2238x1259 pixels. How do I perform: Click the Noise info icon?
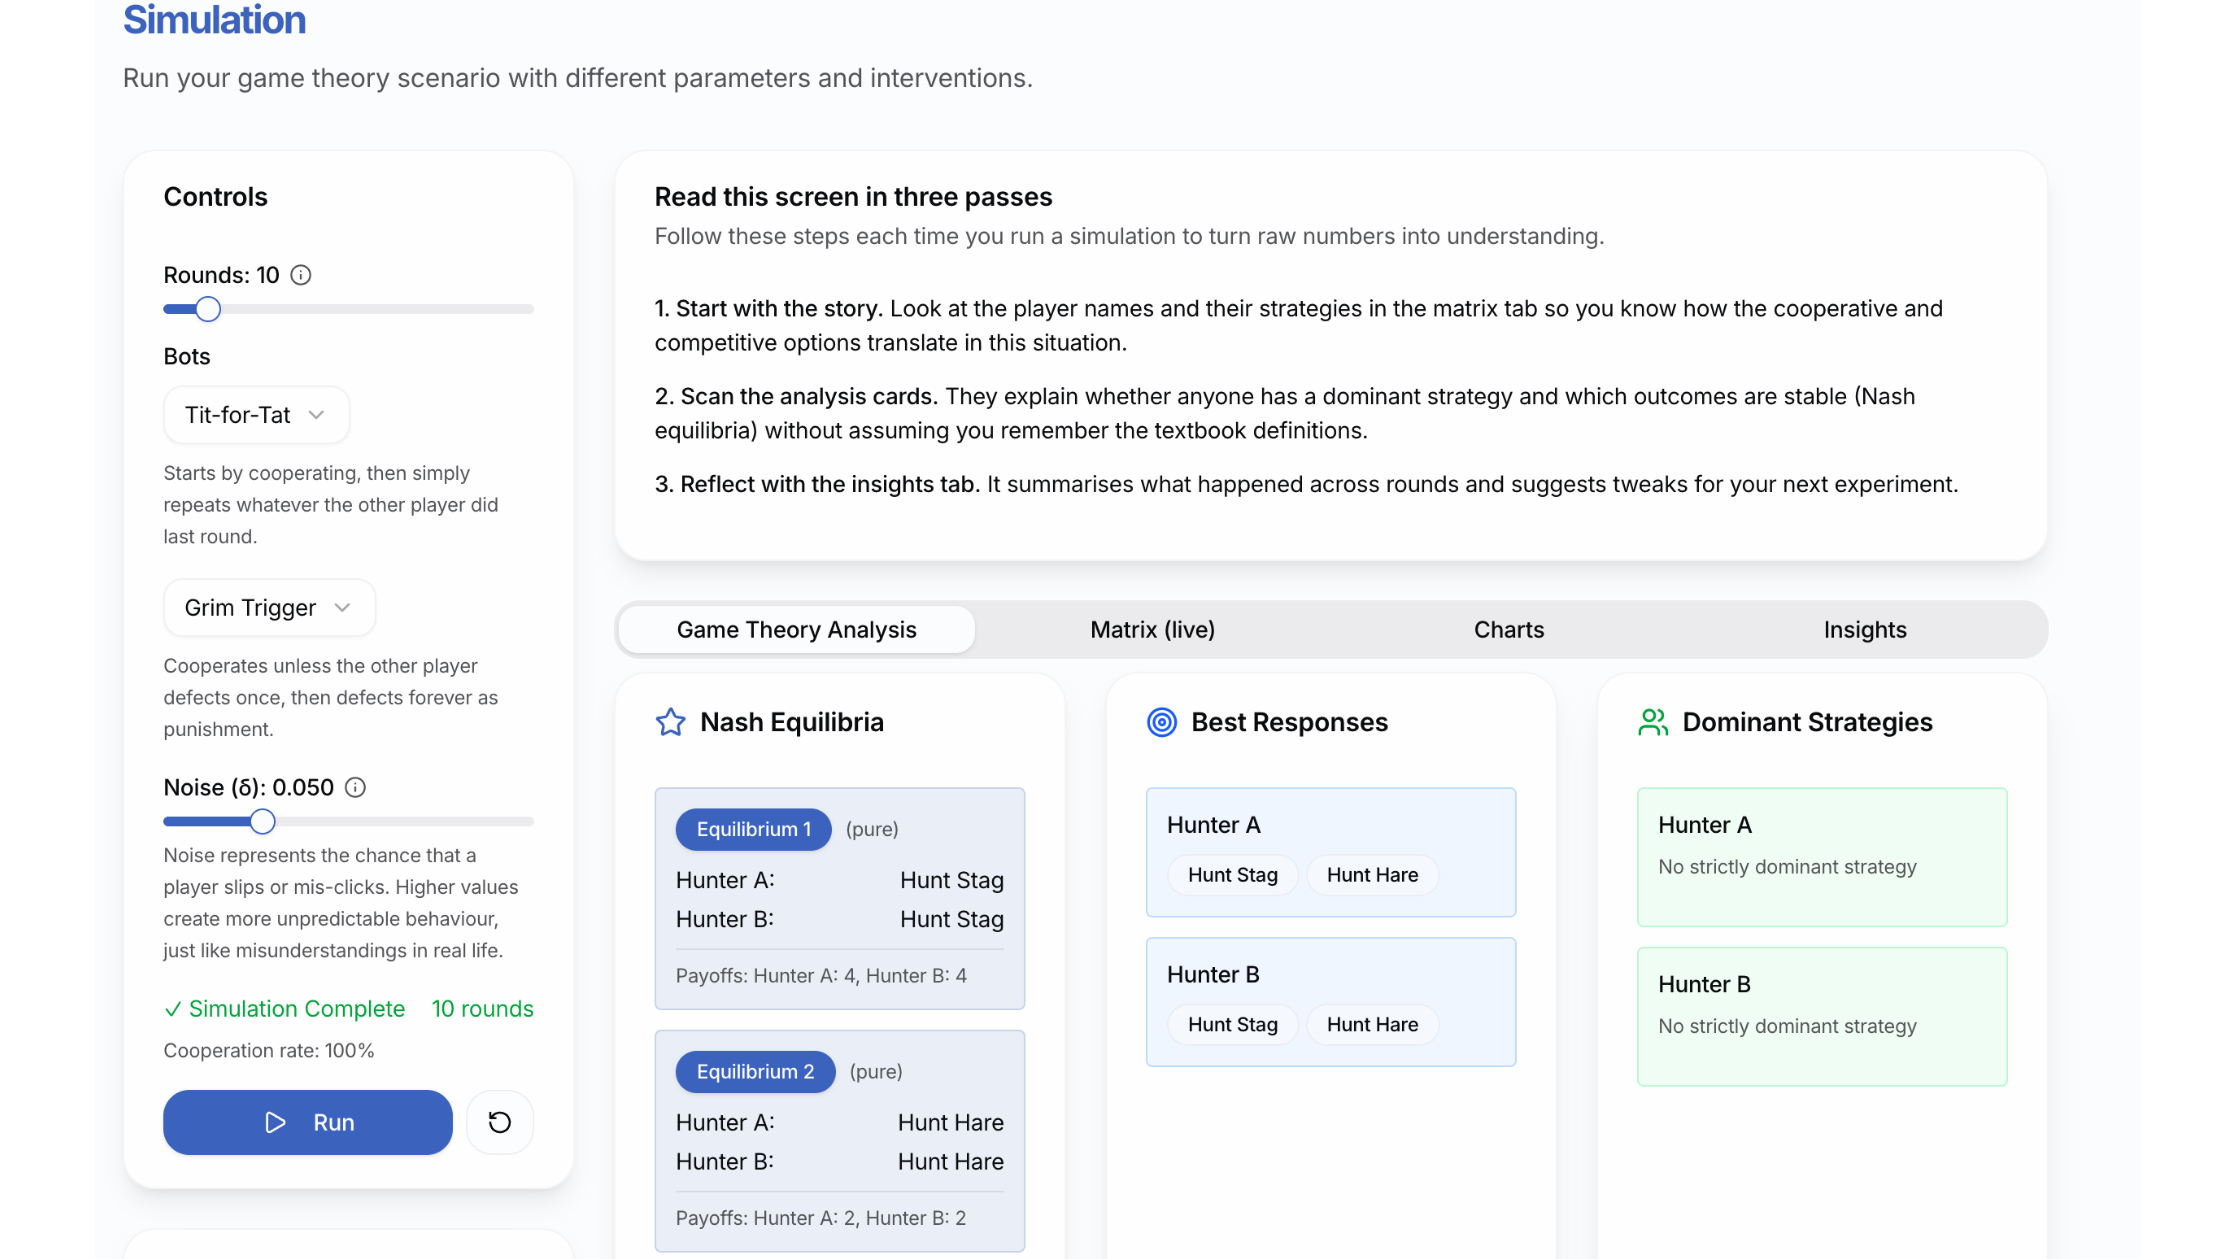click(355, 788)
